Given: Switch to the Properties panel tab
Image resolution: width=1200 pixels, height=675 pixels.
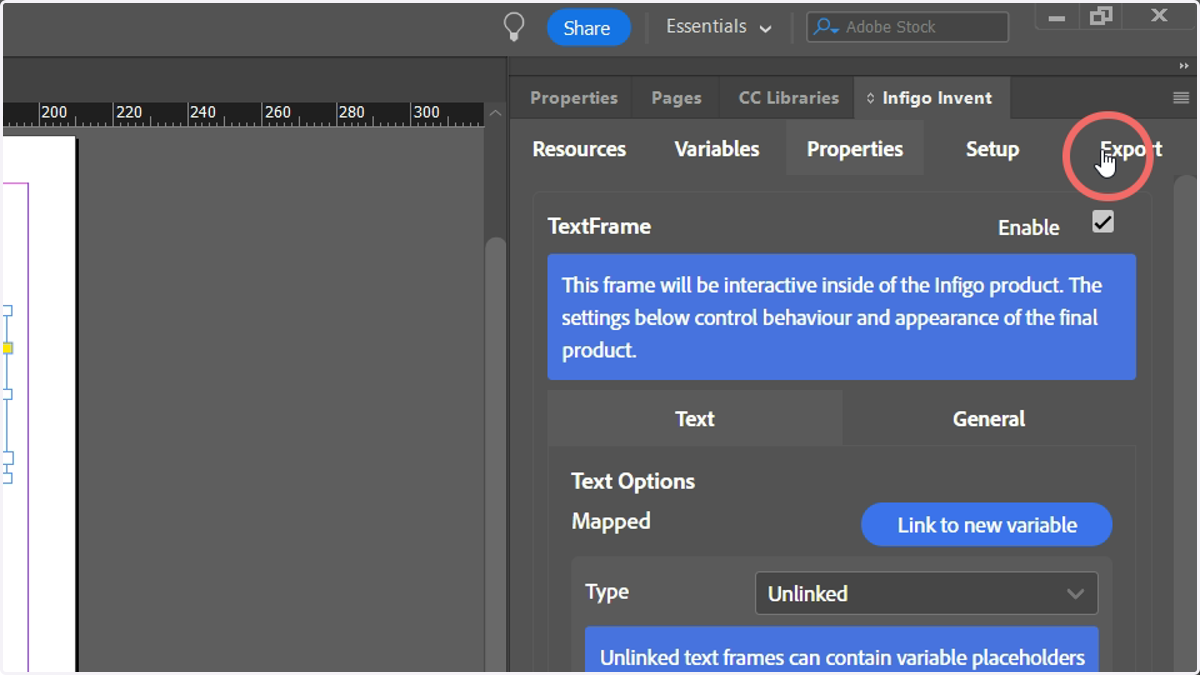Looking at the screenshot, I should click(x=573, y=98).
